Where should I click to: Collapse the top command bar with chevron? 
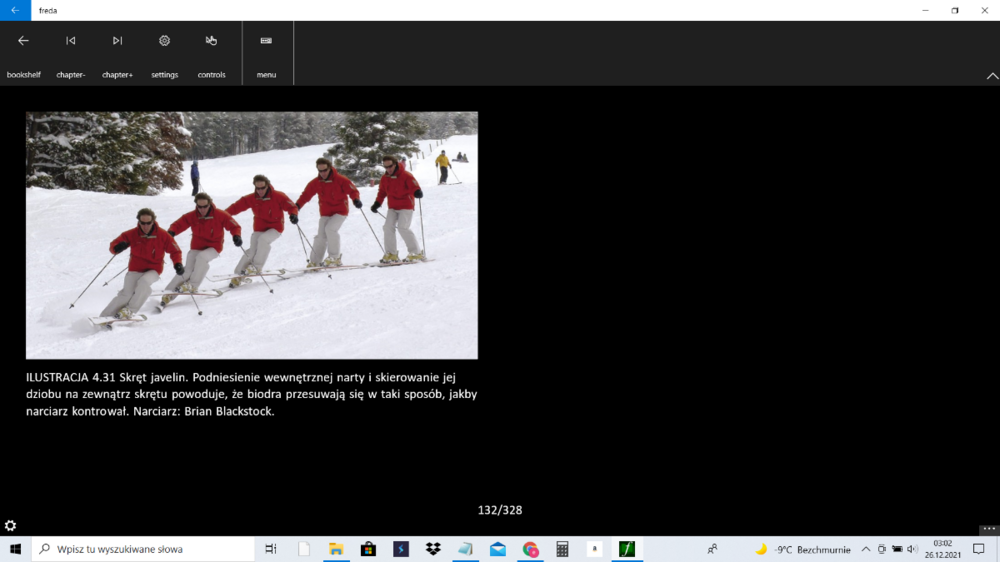pyautogui.click(x=992, y=76)
